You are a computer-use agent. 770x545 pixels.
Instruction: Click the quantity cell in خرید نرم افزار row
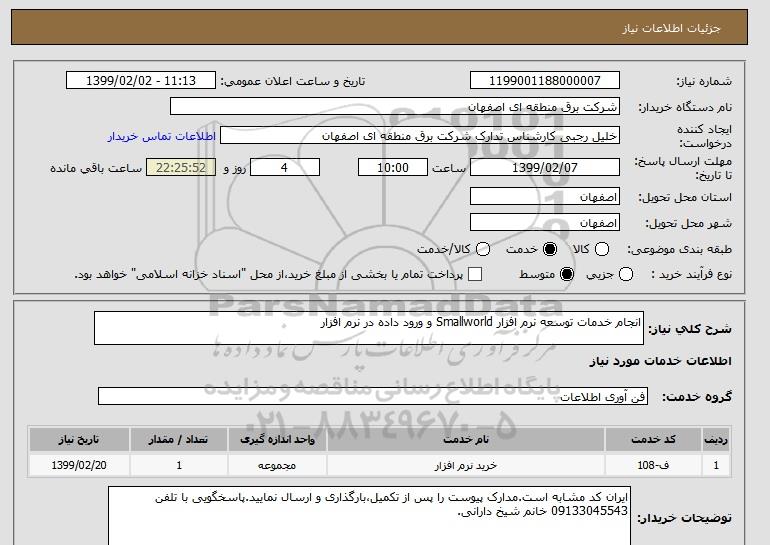[179, 465]
